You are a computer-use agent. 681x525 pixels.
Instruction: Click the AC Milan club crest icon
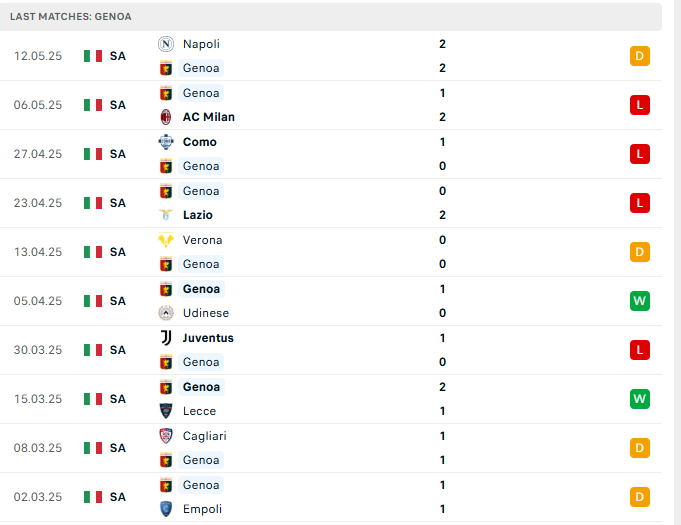pyautogui.click(x=165, y=117)
